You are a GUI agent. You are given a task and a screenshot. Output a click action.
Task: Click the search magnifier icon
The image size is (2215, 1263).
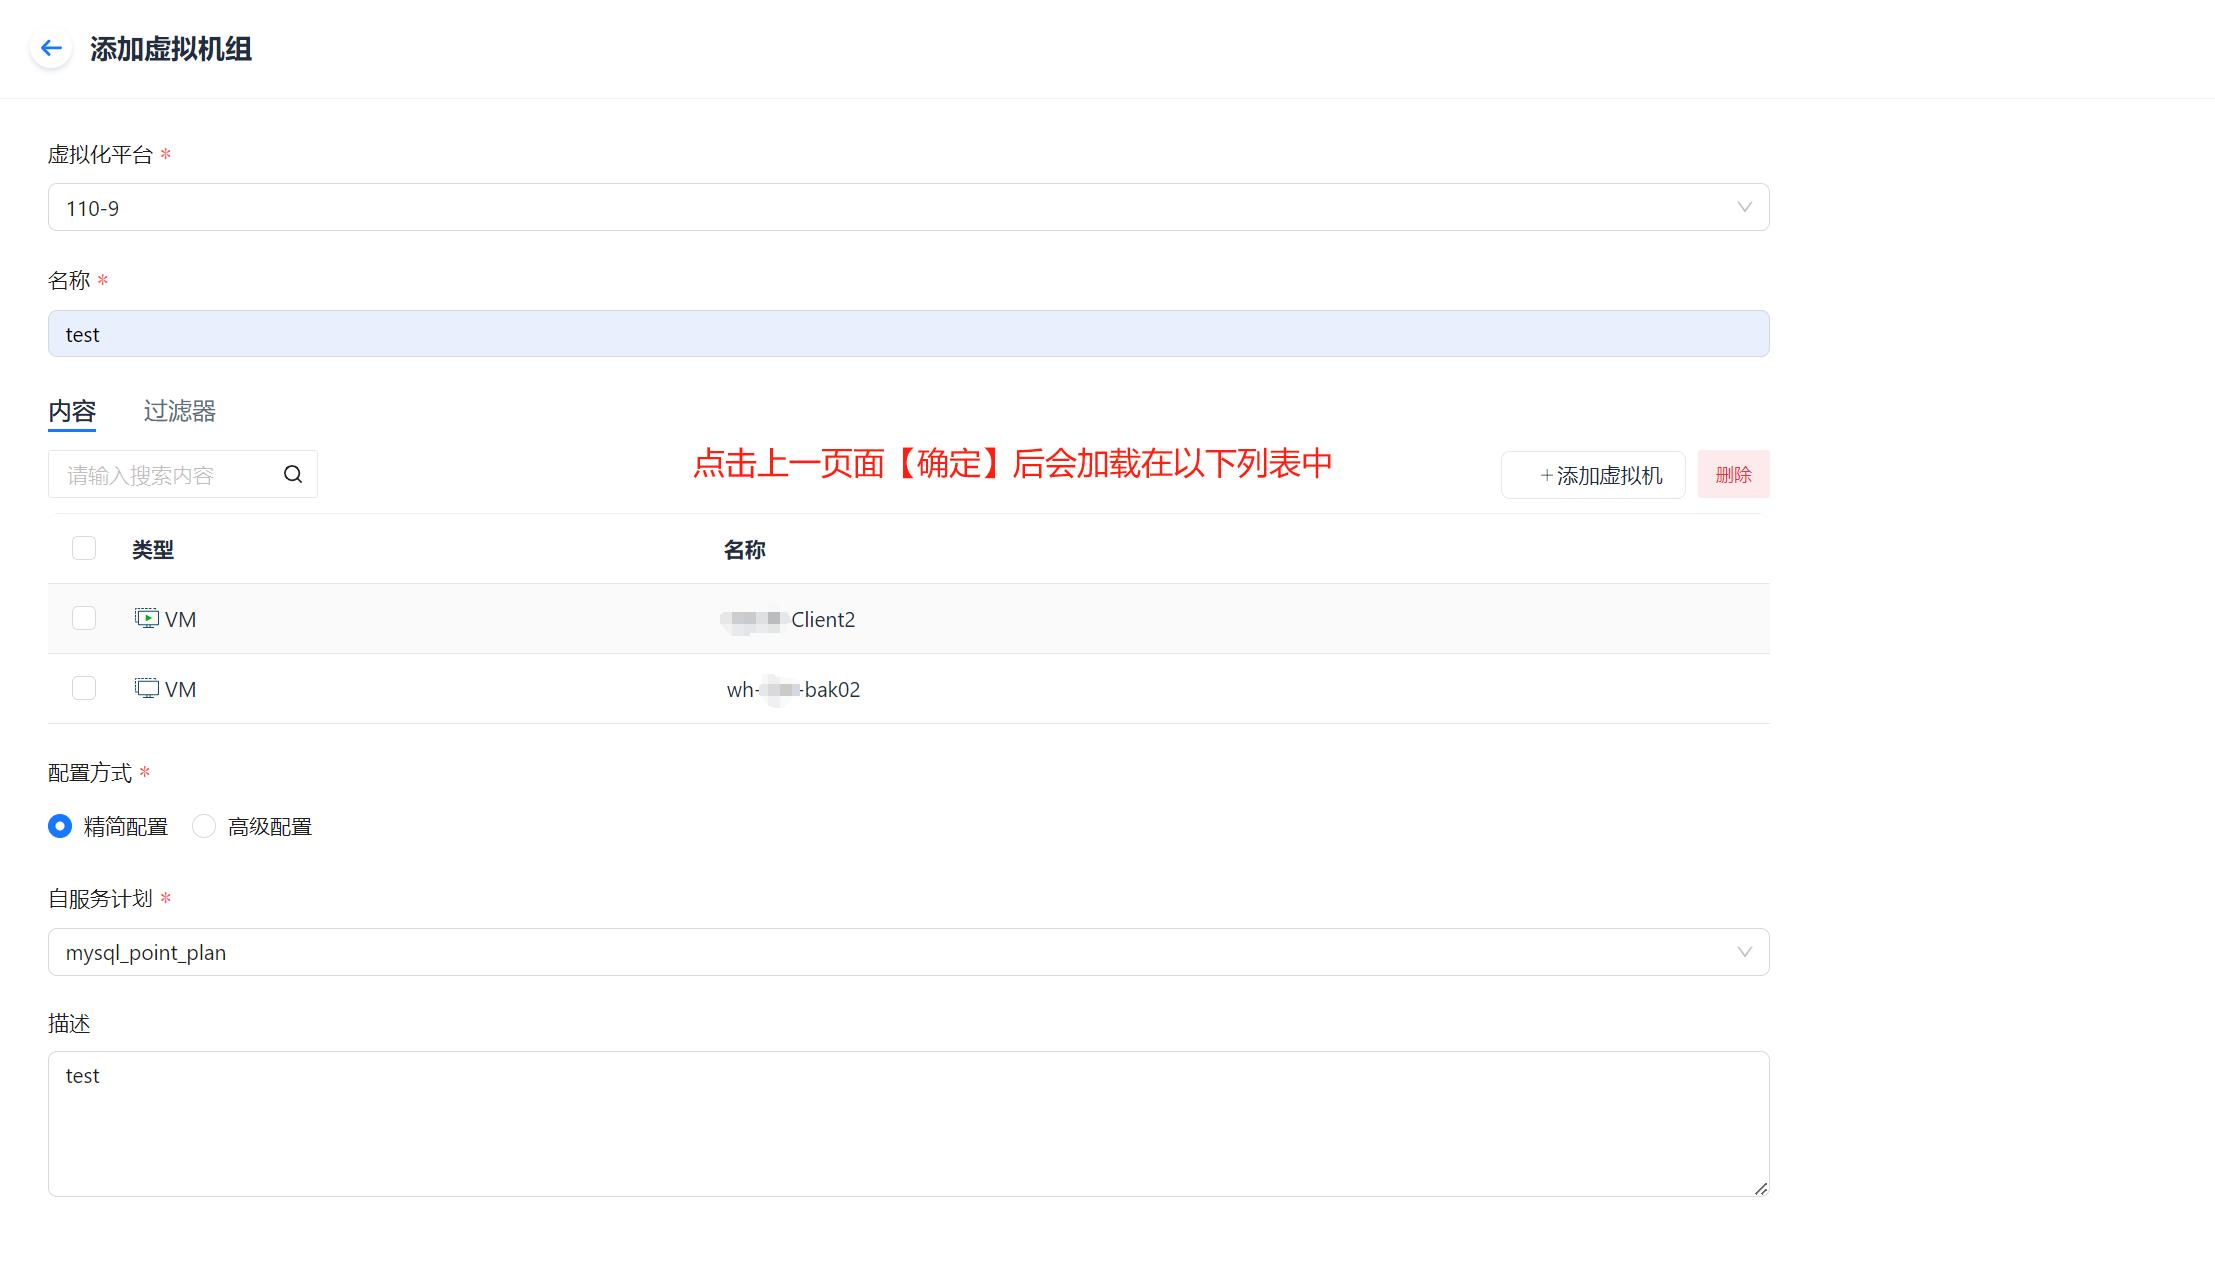point(293,474)
